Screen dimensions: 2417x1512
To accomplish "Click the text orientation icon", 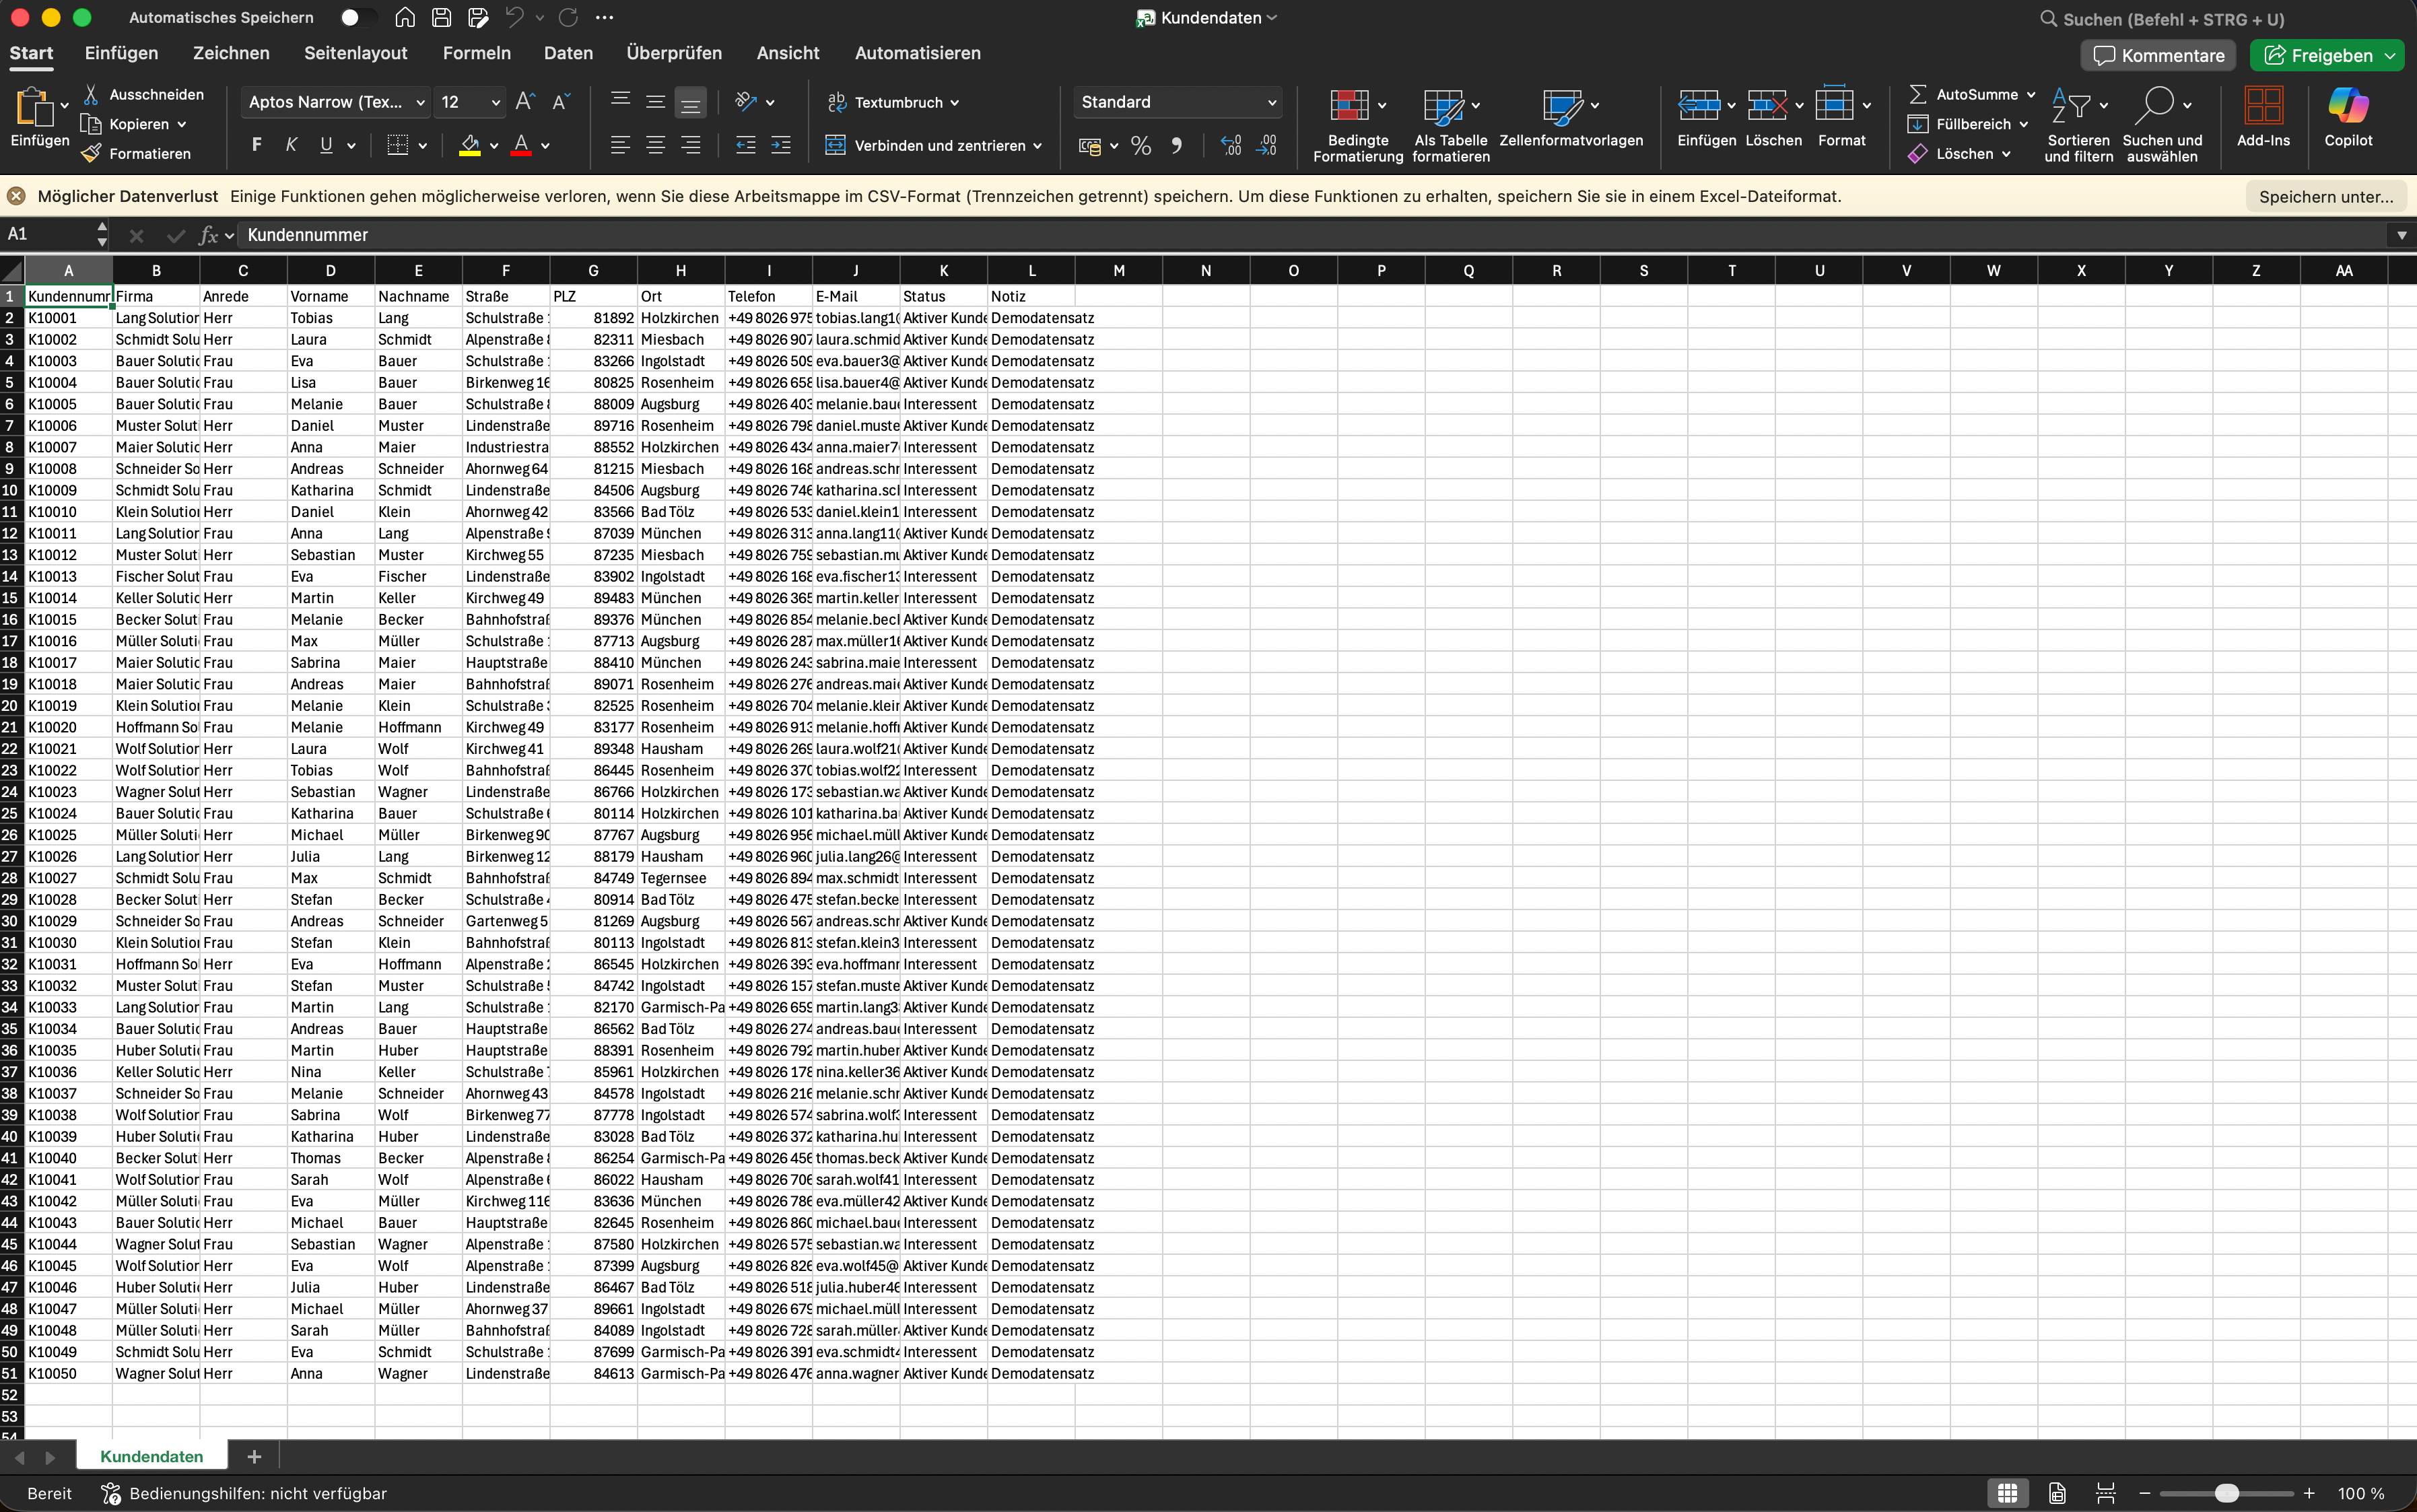I will (745, 102).
